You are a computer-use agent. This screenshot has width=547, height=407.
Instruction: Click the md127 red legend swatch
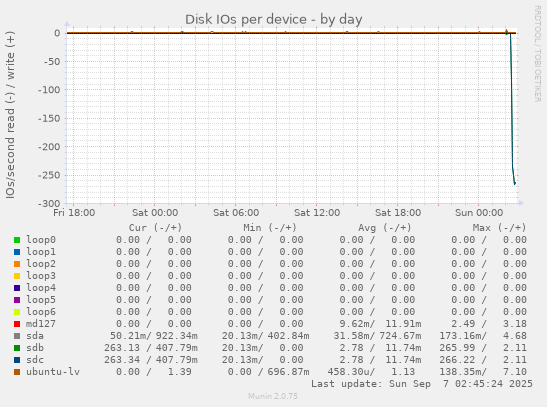17,324
